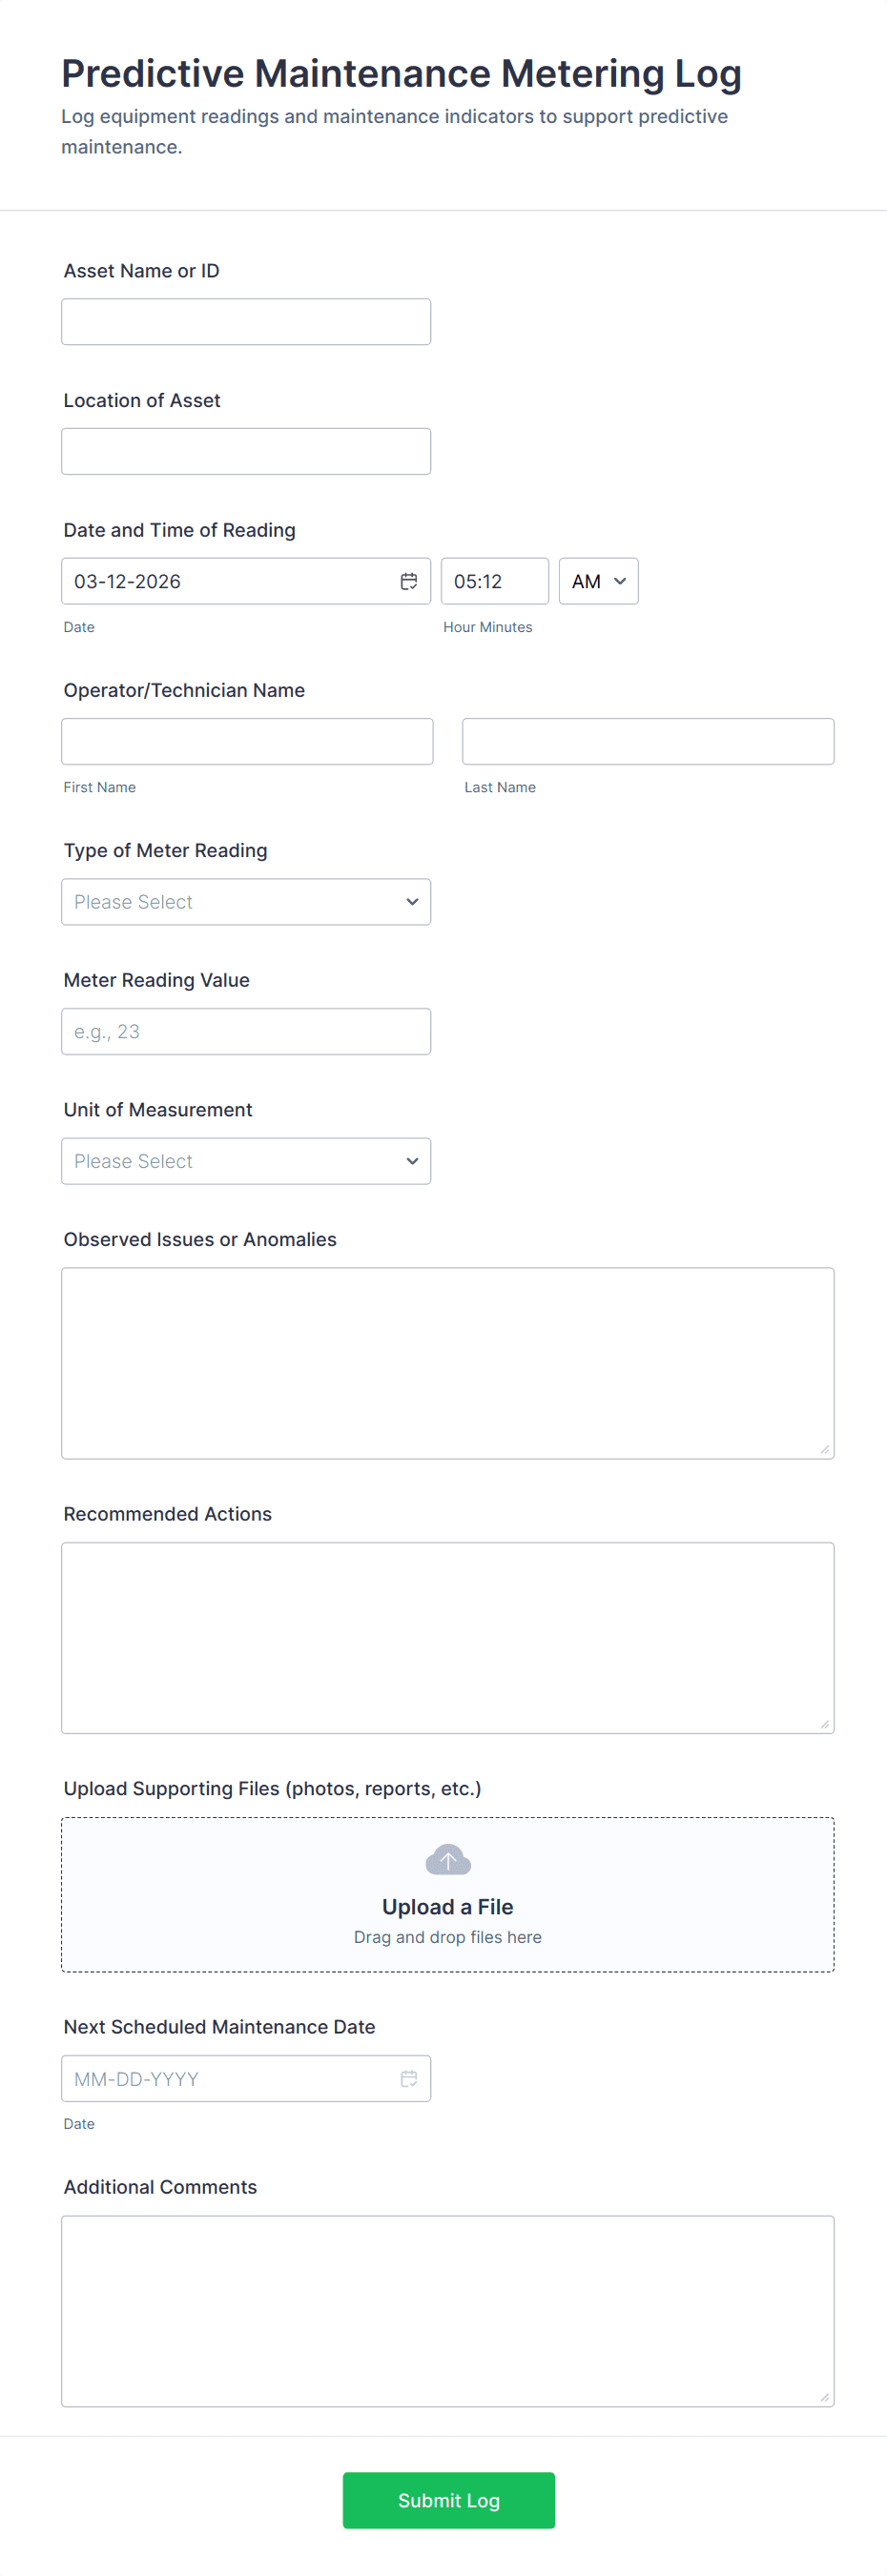Submit the log form
Viewport: 887px width, 2576px height.
click(x=448, y=2499)
